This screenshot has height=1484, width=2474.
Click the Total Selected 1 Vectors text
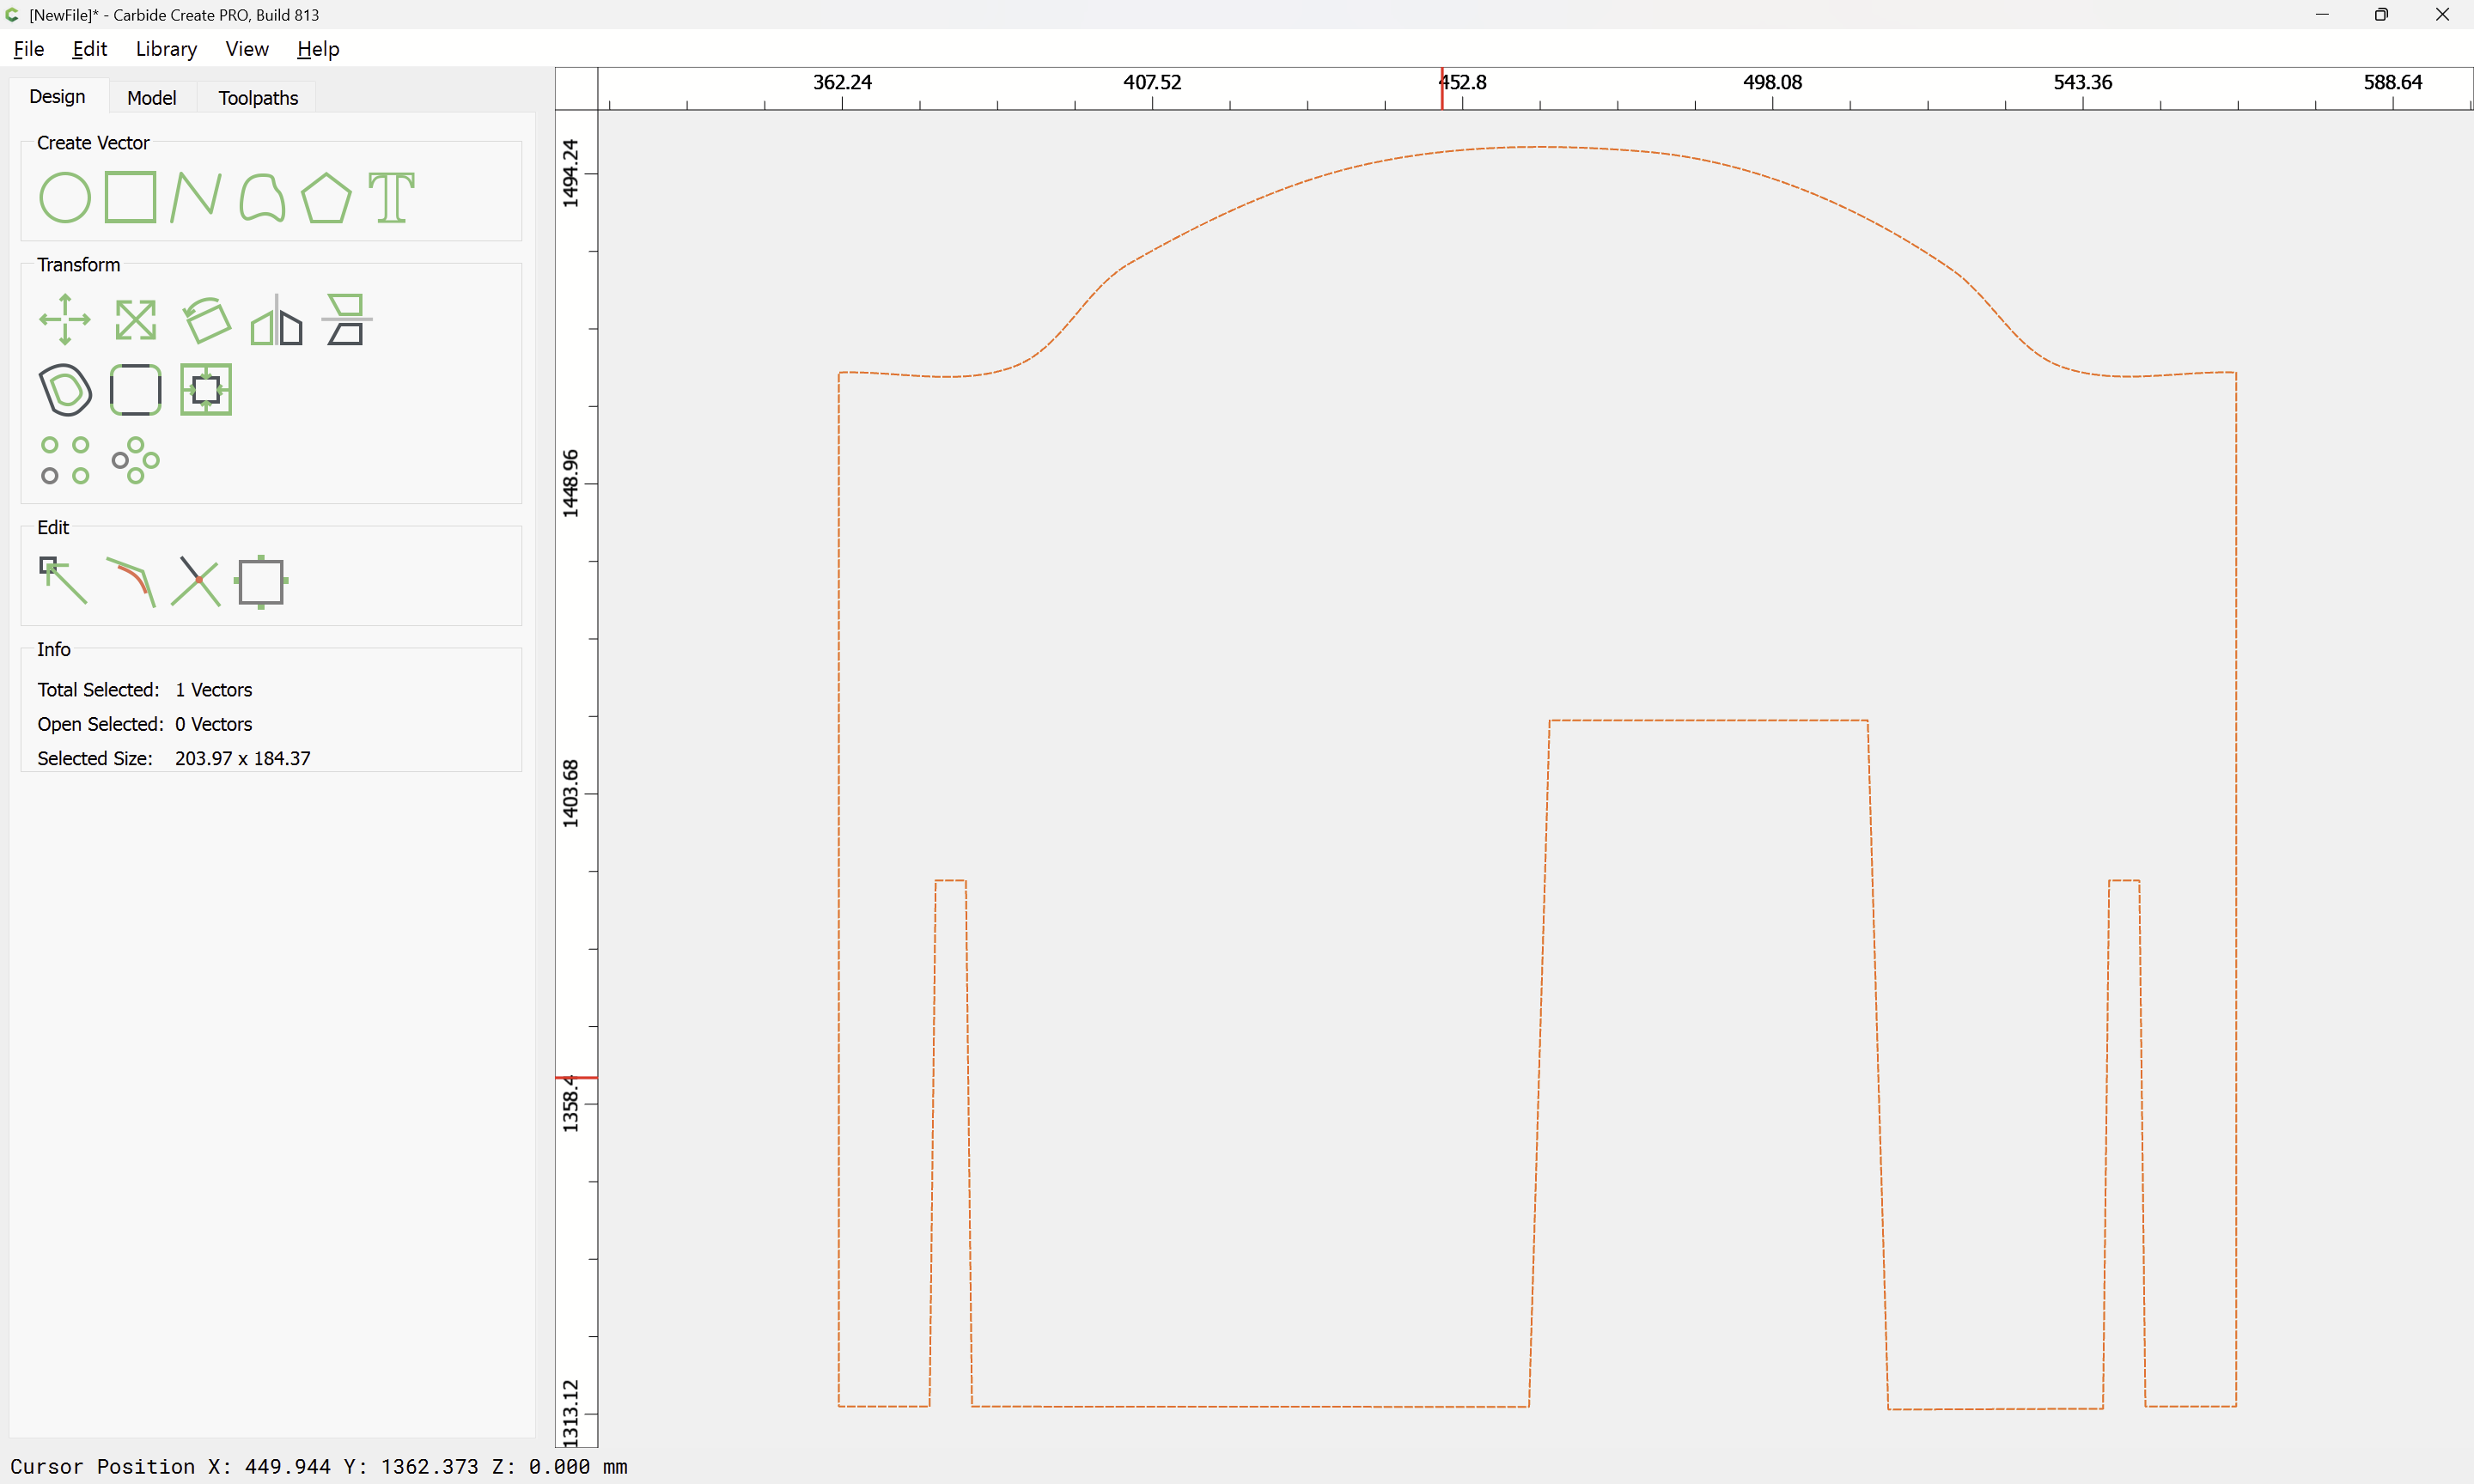tap(145, 690)
